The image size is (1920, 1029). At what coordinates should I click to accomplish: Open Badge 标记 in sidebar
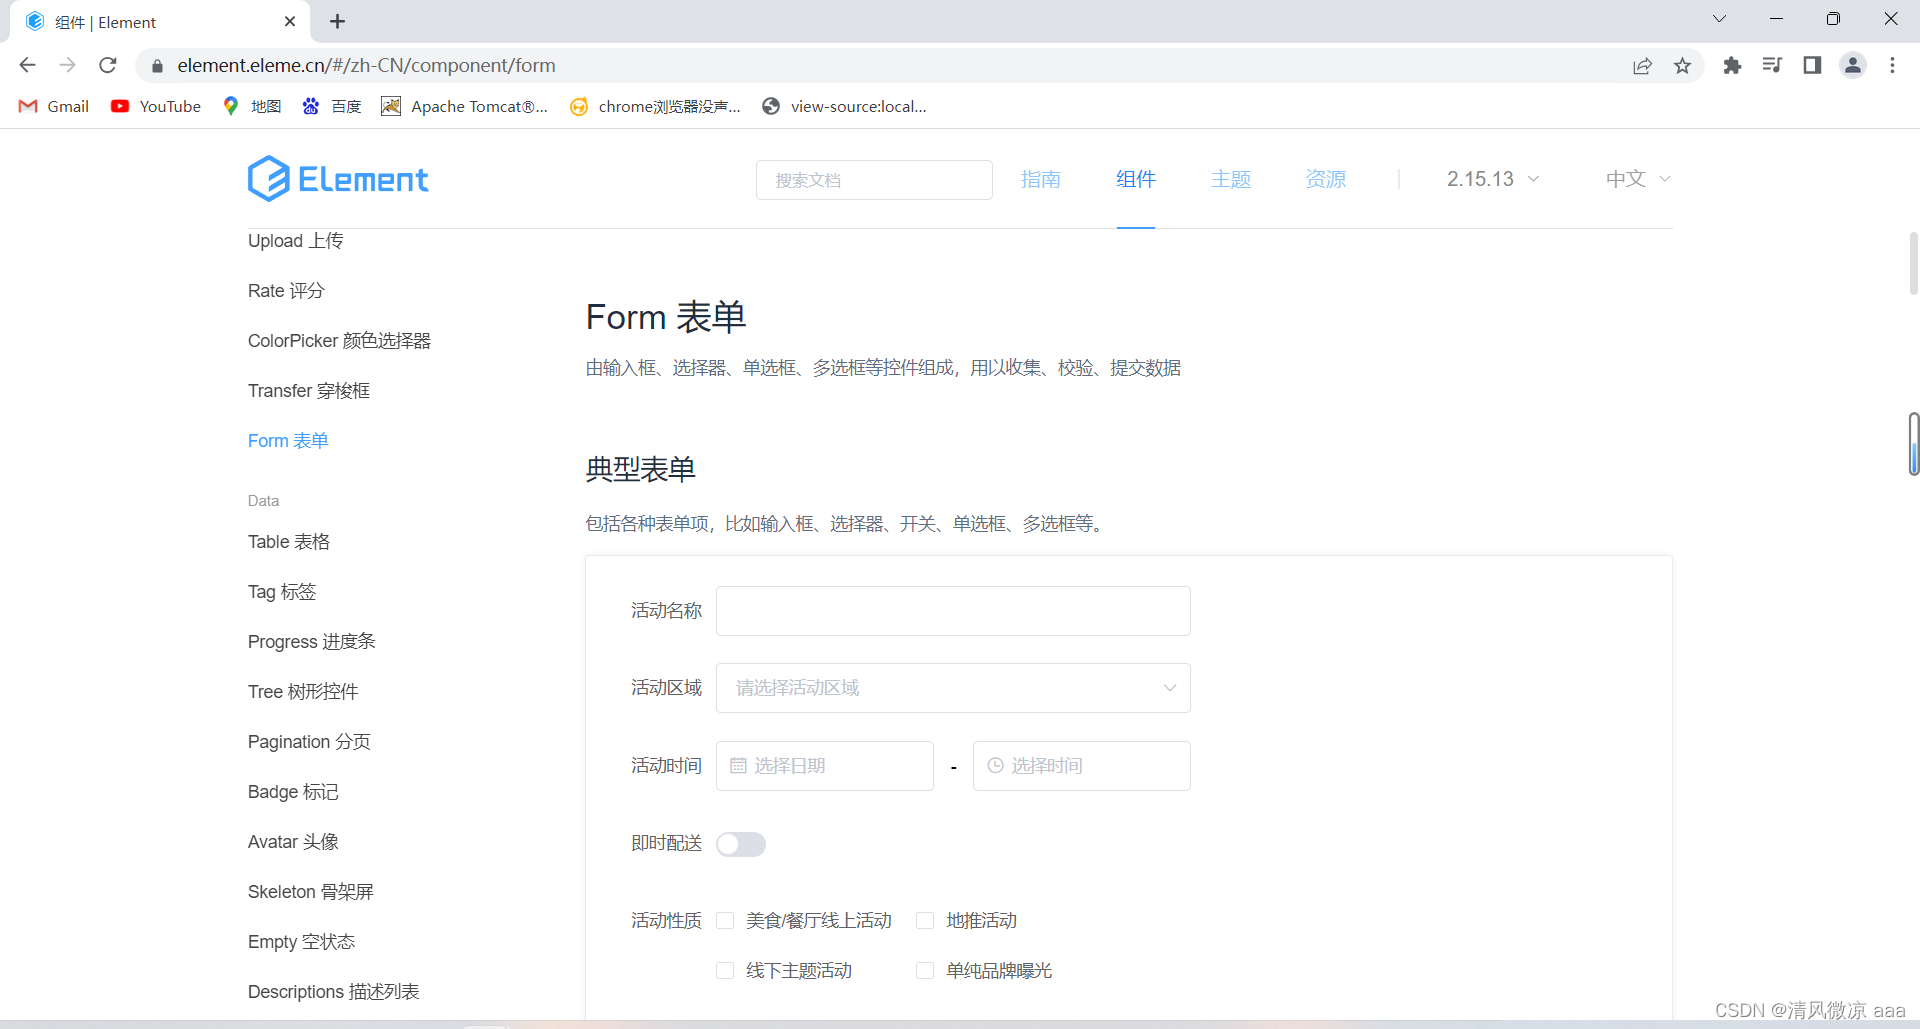pos(293,792)
